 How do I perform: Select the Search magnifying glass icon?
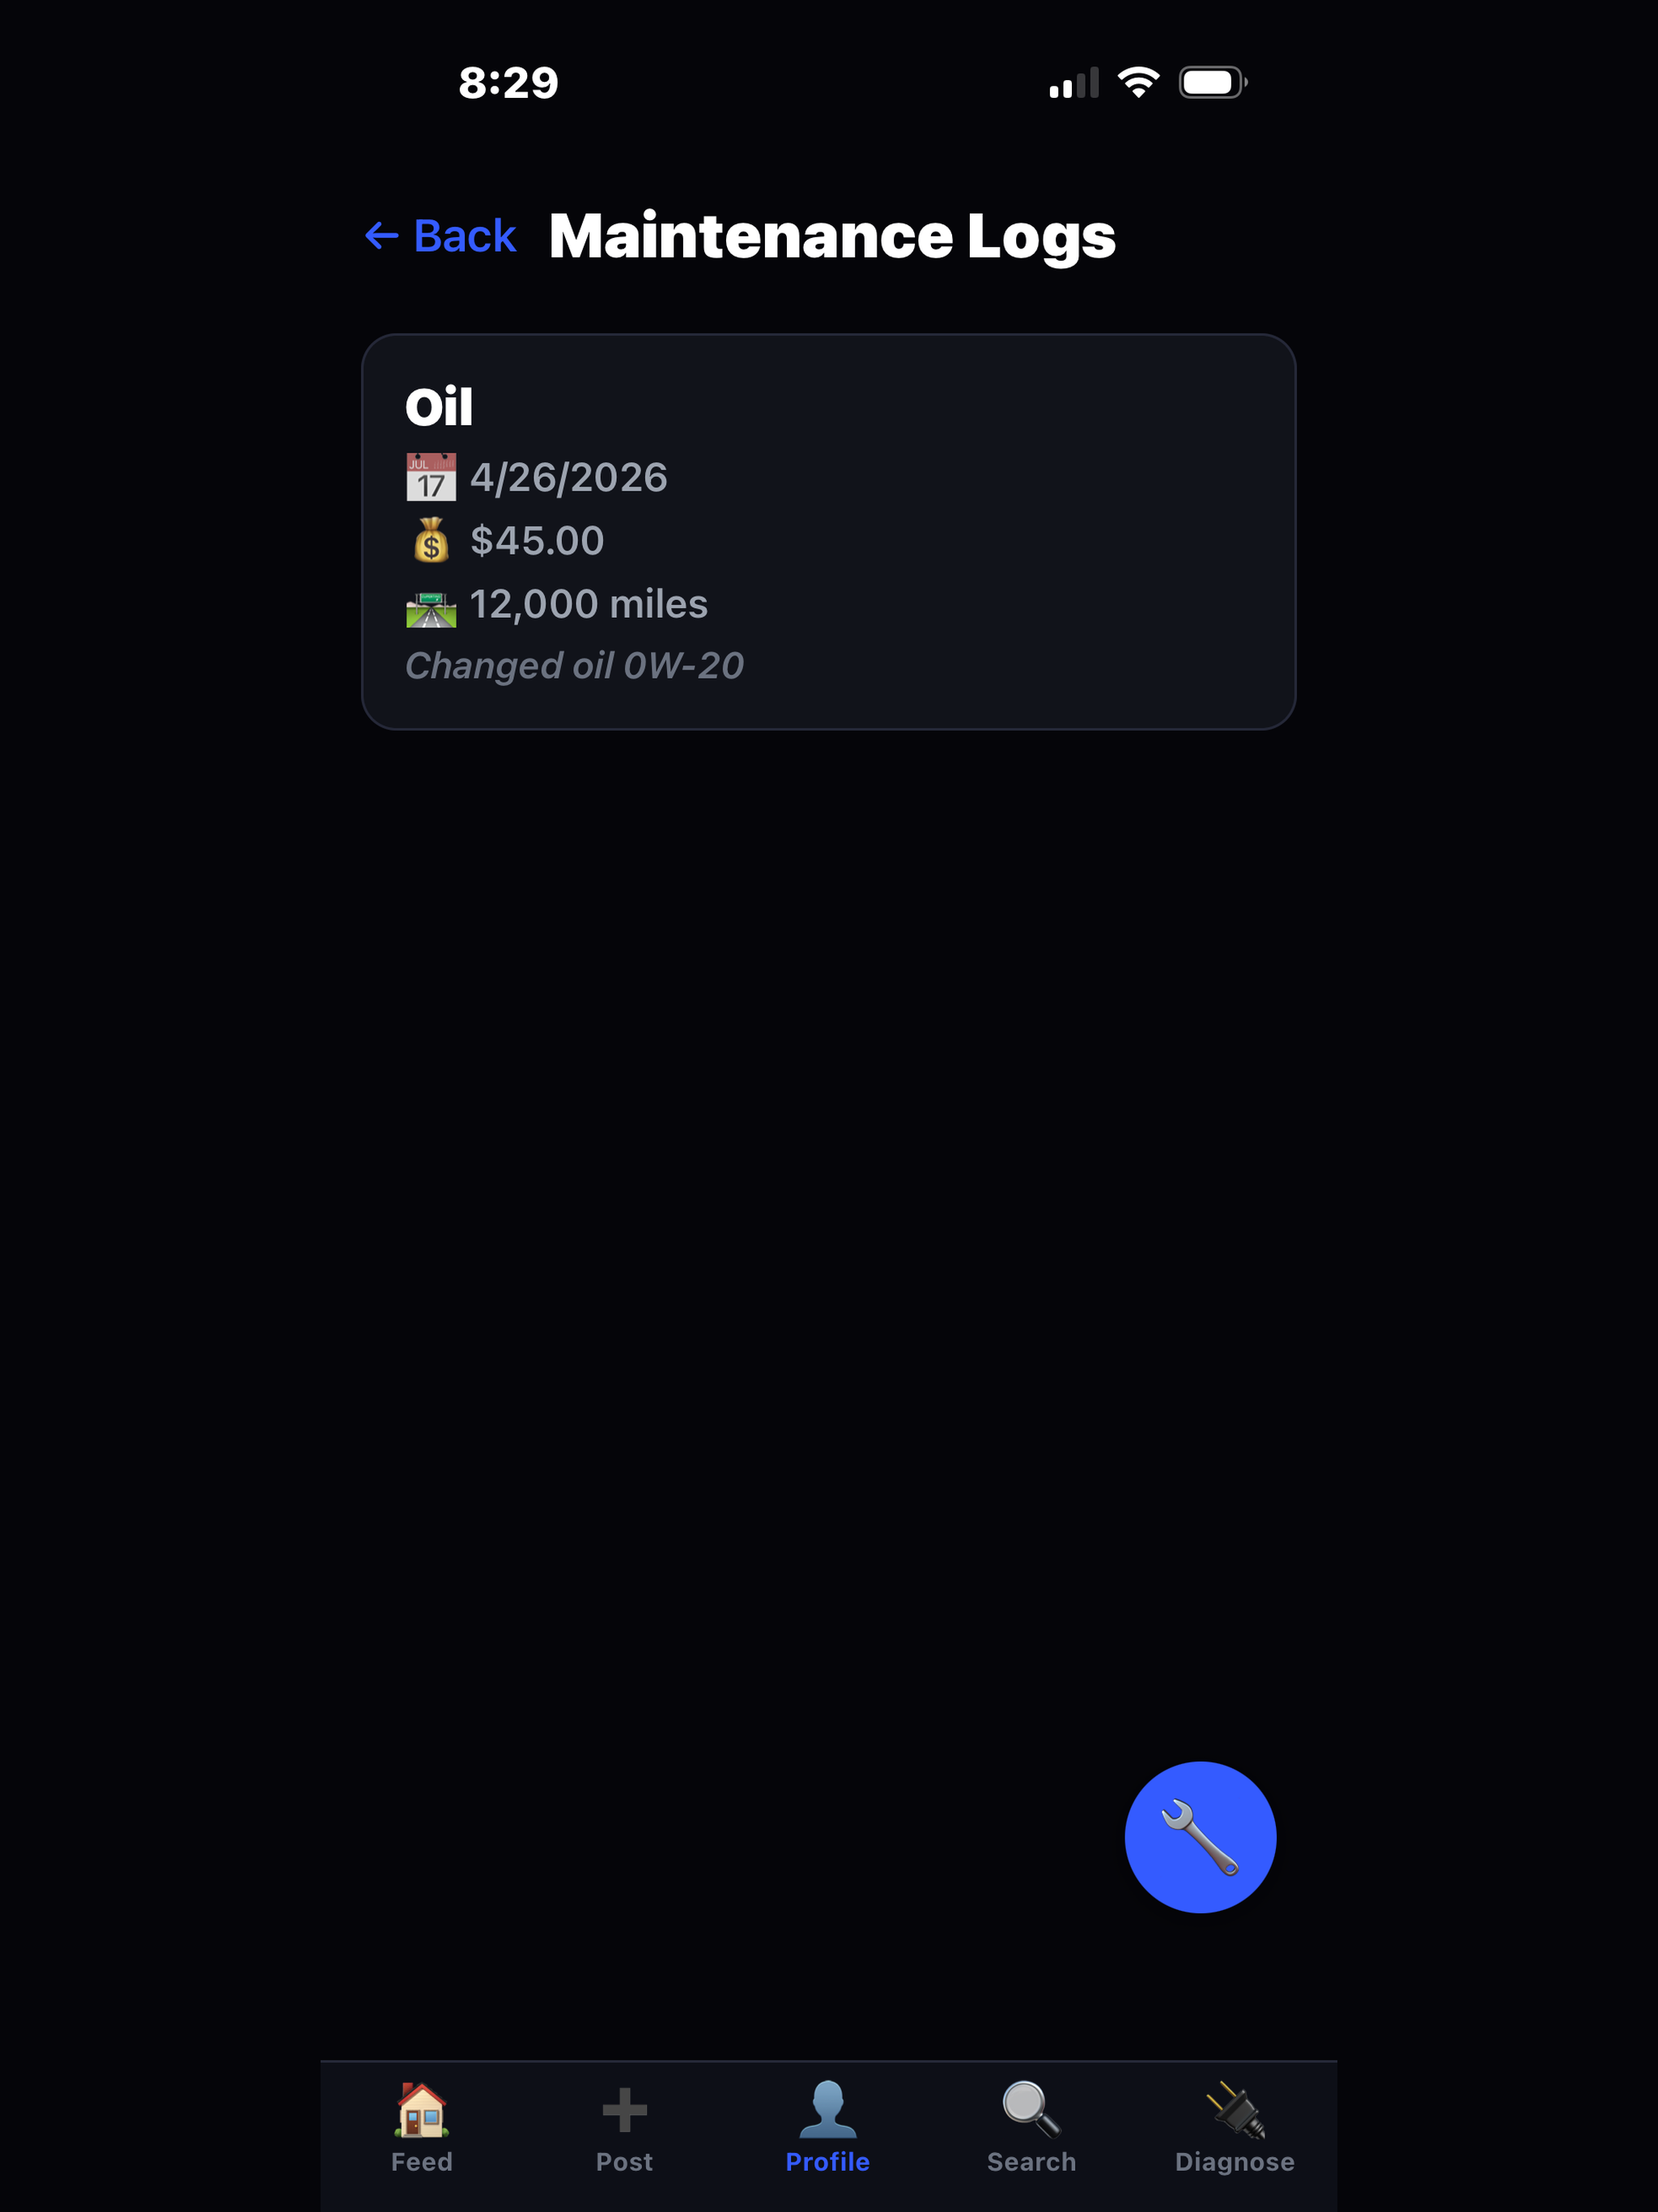click(1031, 2108)
